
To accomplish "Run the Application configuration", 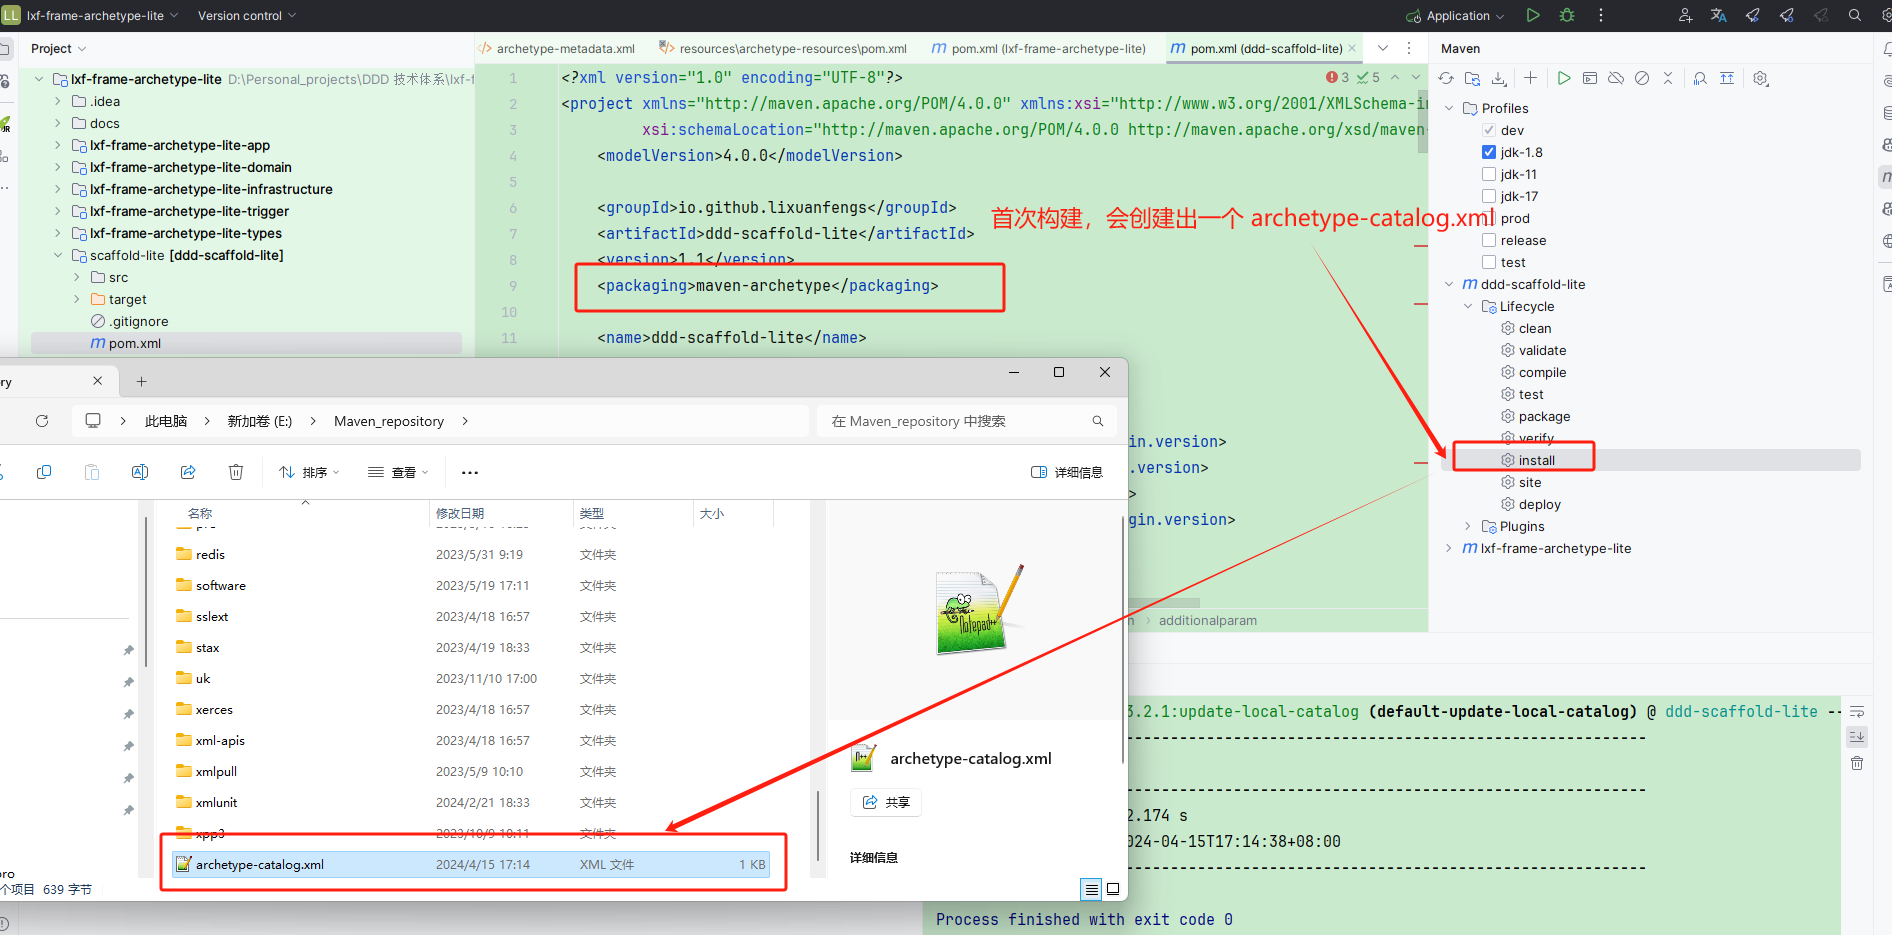I will [x=1533, y=15].
